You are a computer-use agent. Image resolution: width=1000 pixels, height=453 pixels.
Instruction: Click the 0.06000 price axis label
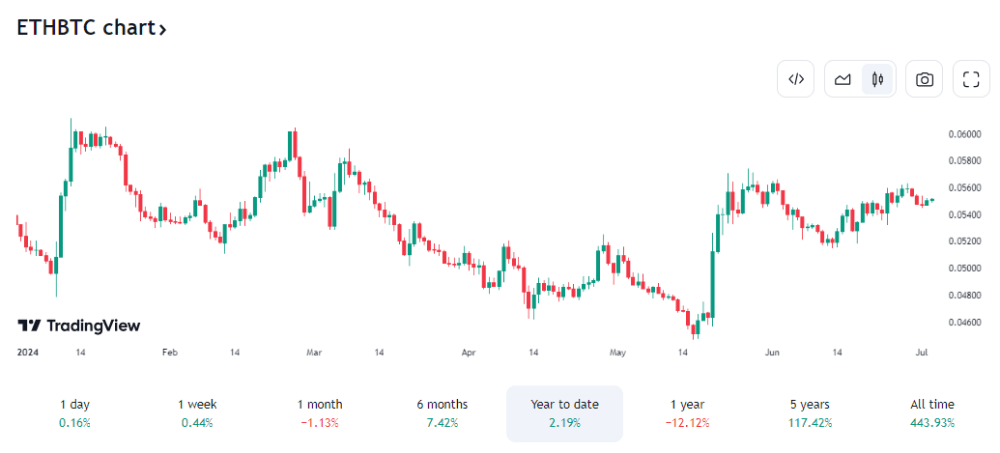pyautogui.click(x=964, y=134)
